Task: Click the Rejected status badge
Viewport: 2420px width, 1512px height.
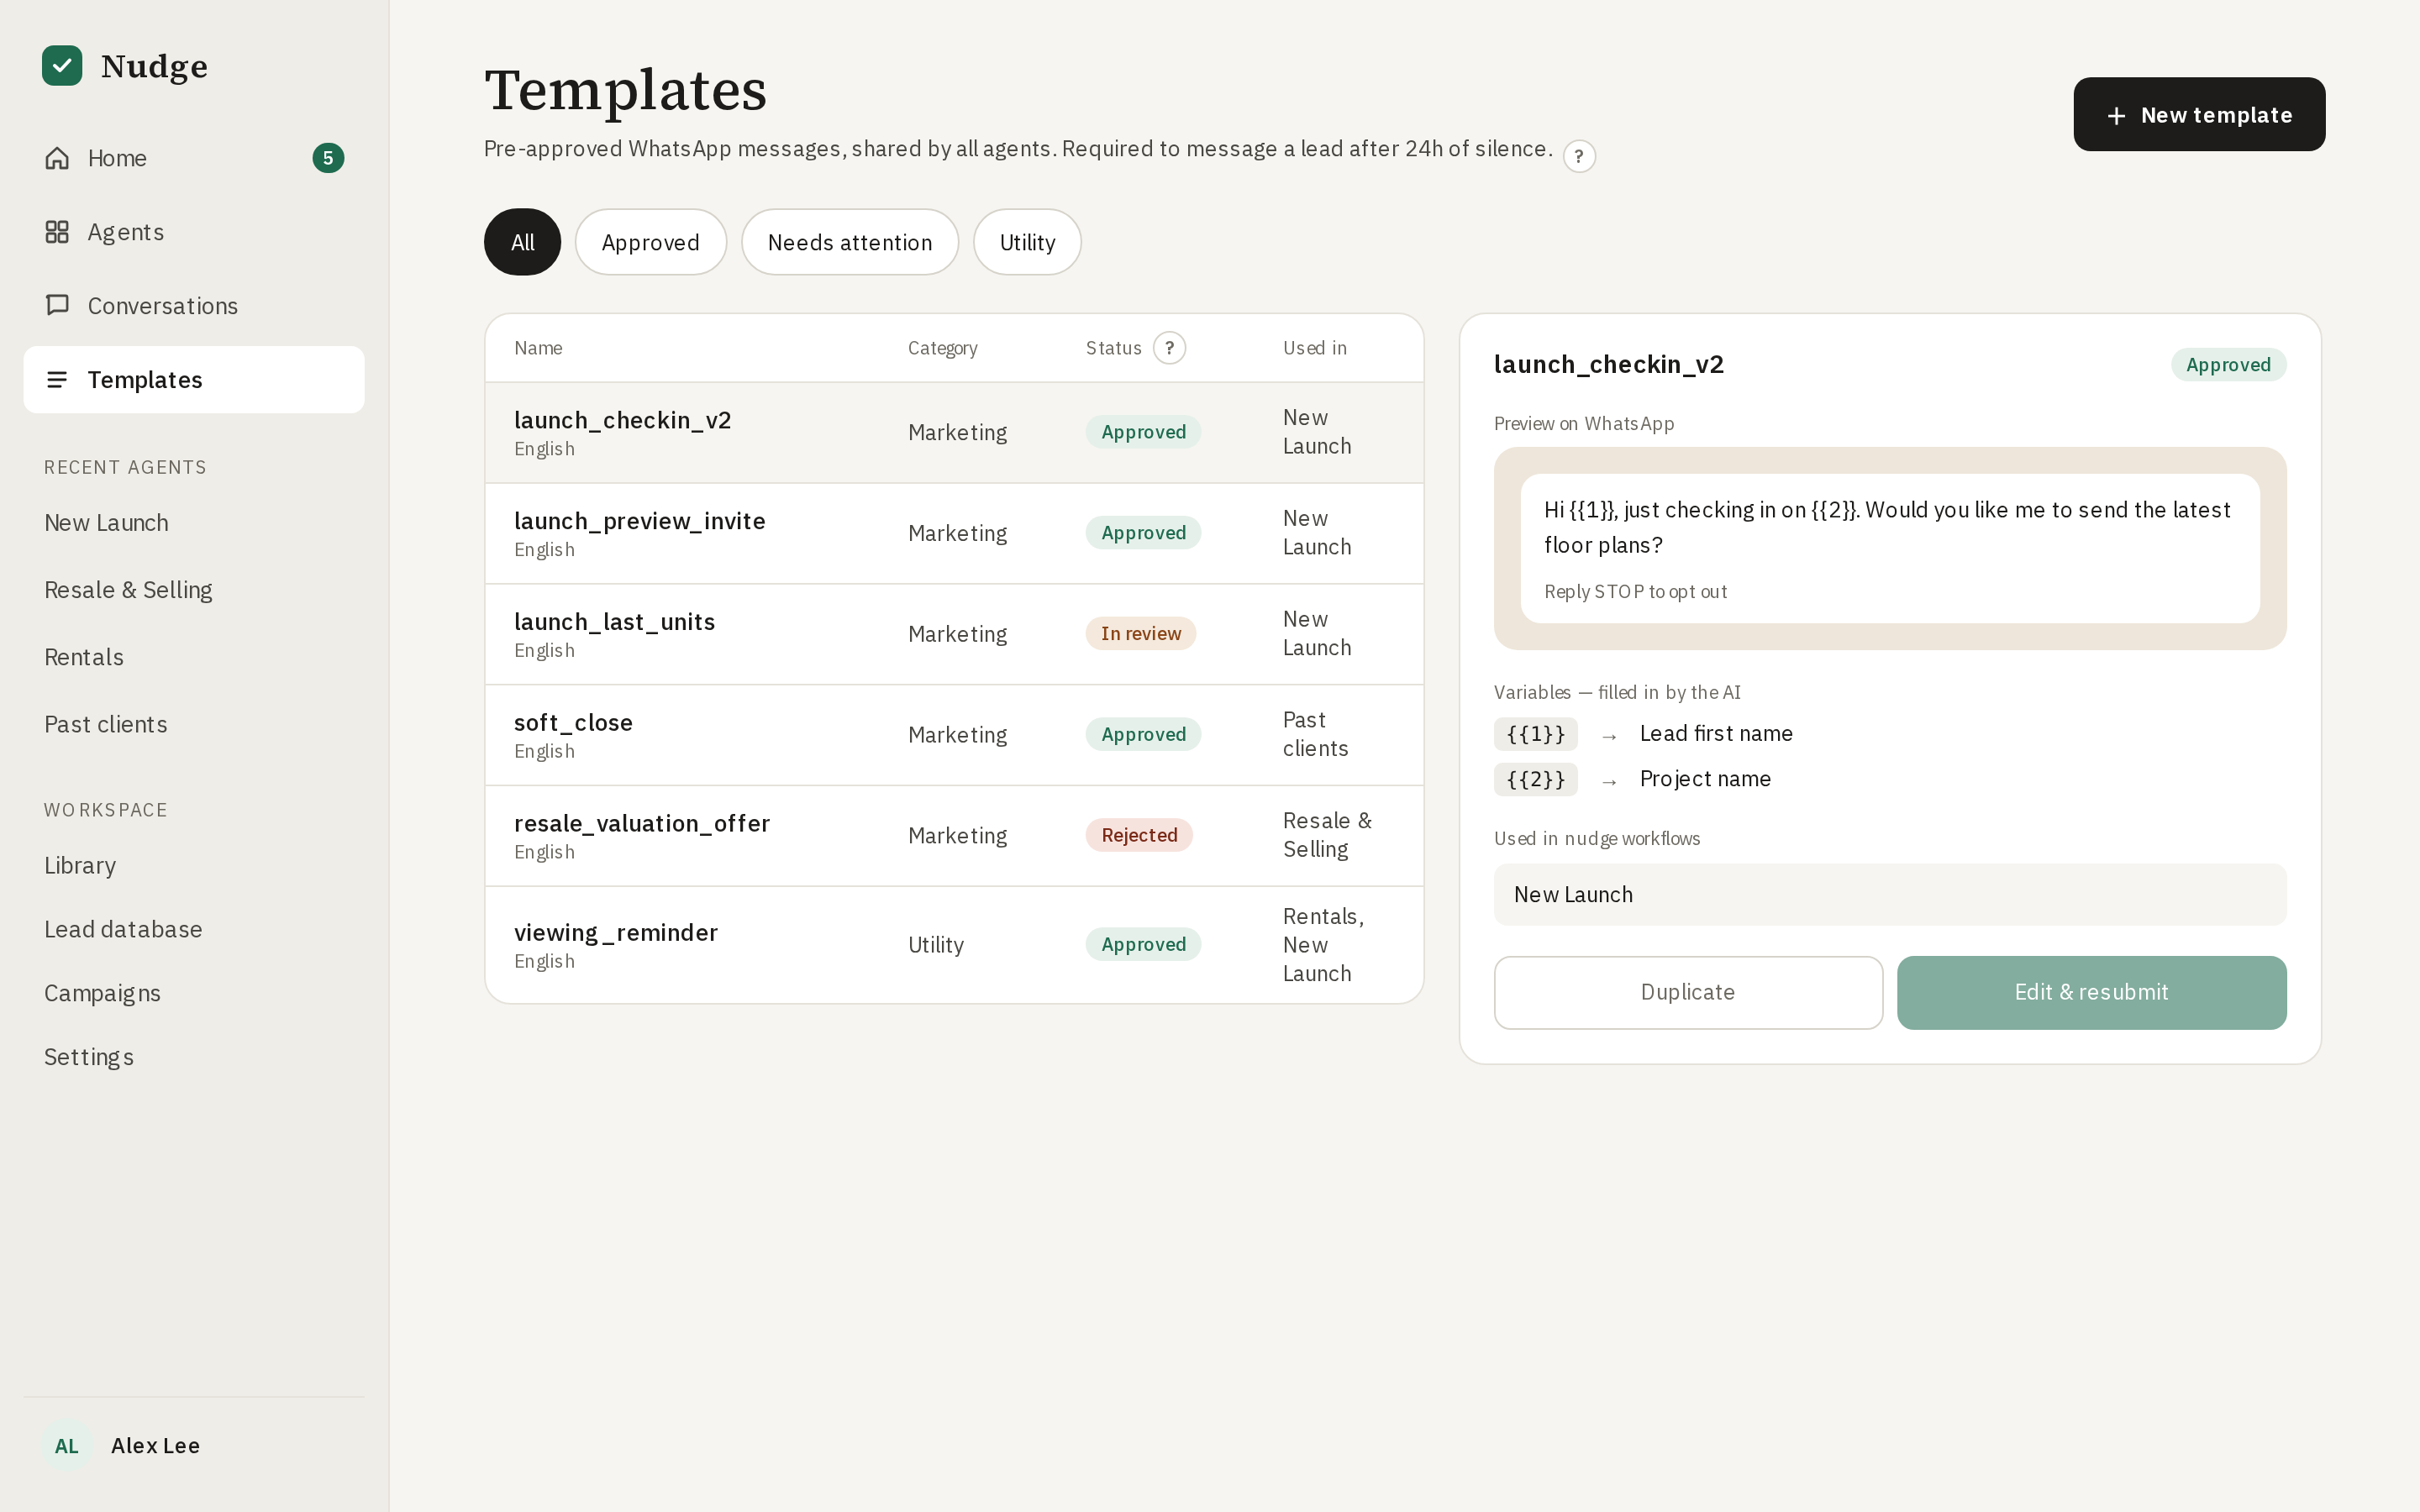Action: click(1139, 835)
